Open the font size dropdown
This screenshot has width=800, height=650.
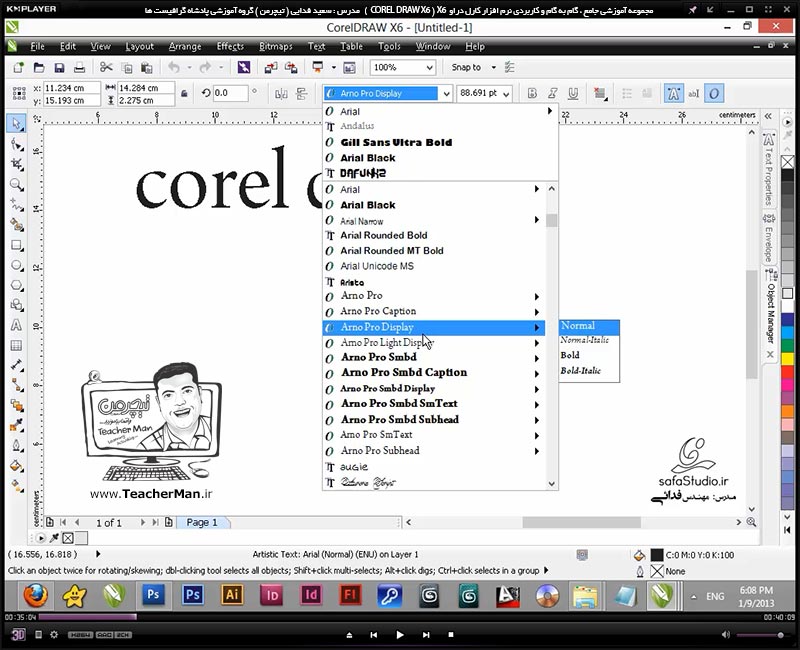tap(506, 94)
